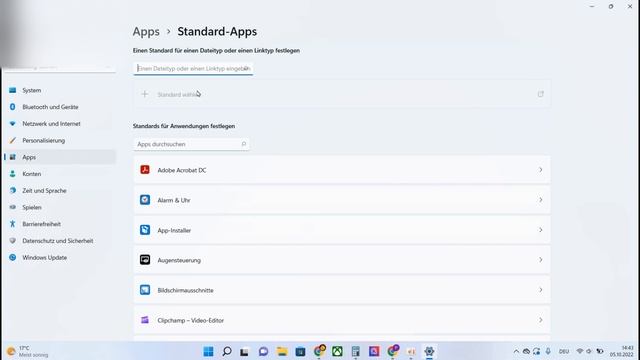Expand the Alarm & Uhr chevron
This screenshot has height=360, width=640.
[540, 200]
